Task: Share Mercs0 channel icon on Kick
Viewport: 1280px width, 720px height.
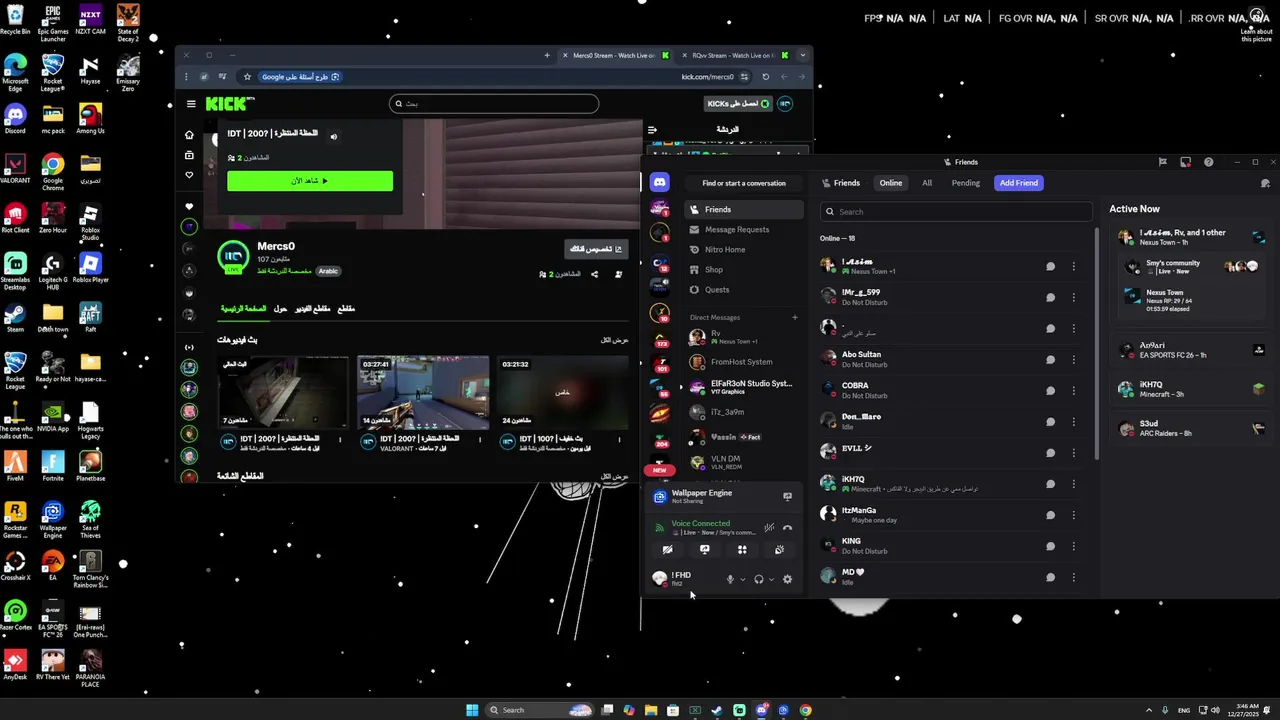Action: 594,274
